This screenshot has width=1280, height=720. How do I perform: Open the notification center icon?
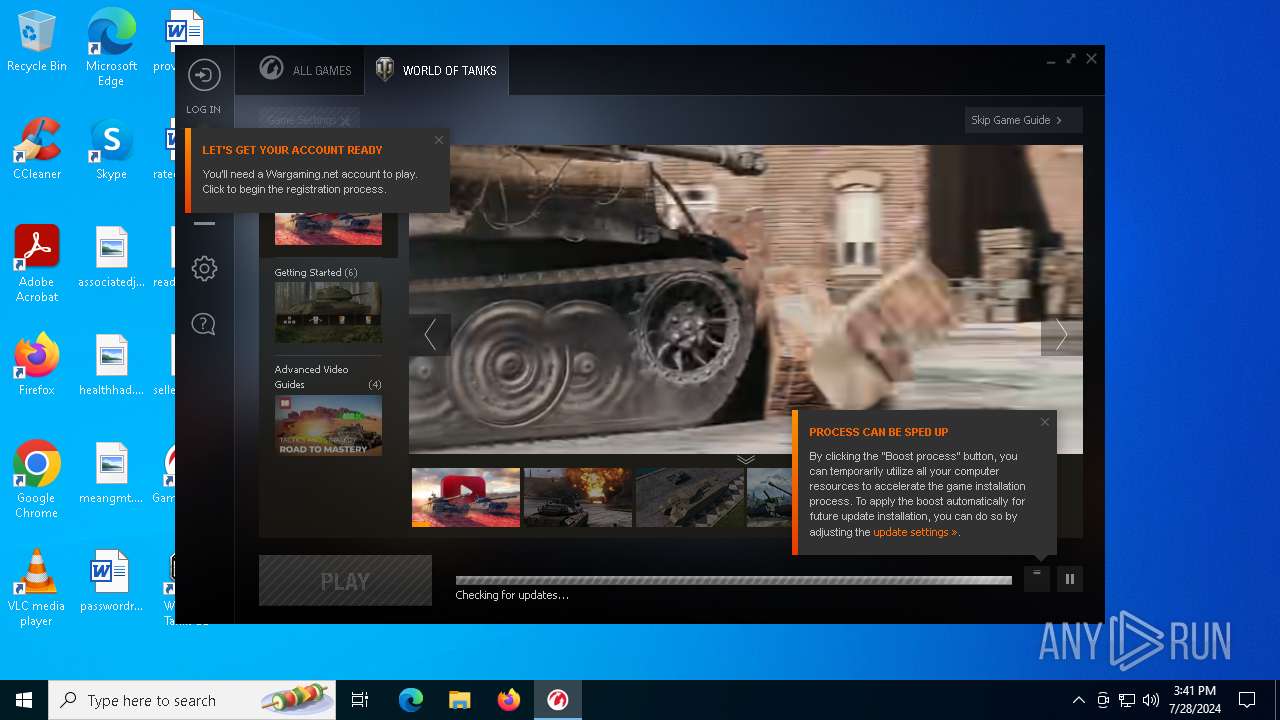(x=1247, y=700)
